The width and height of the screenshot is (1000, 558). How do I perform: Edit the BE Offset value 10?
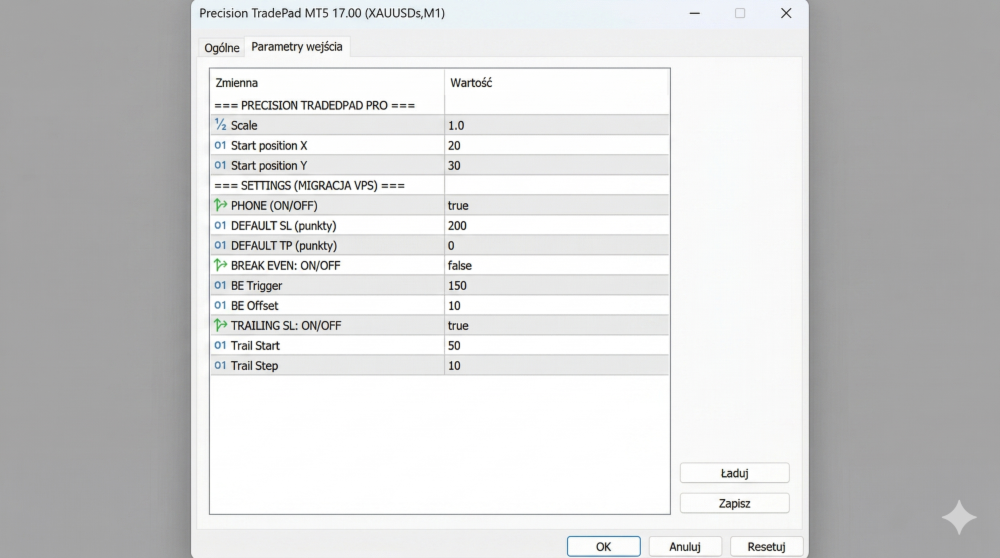point(557,305)
